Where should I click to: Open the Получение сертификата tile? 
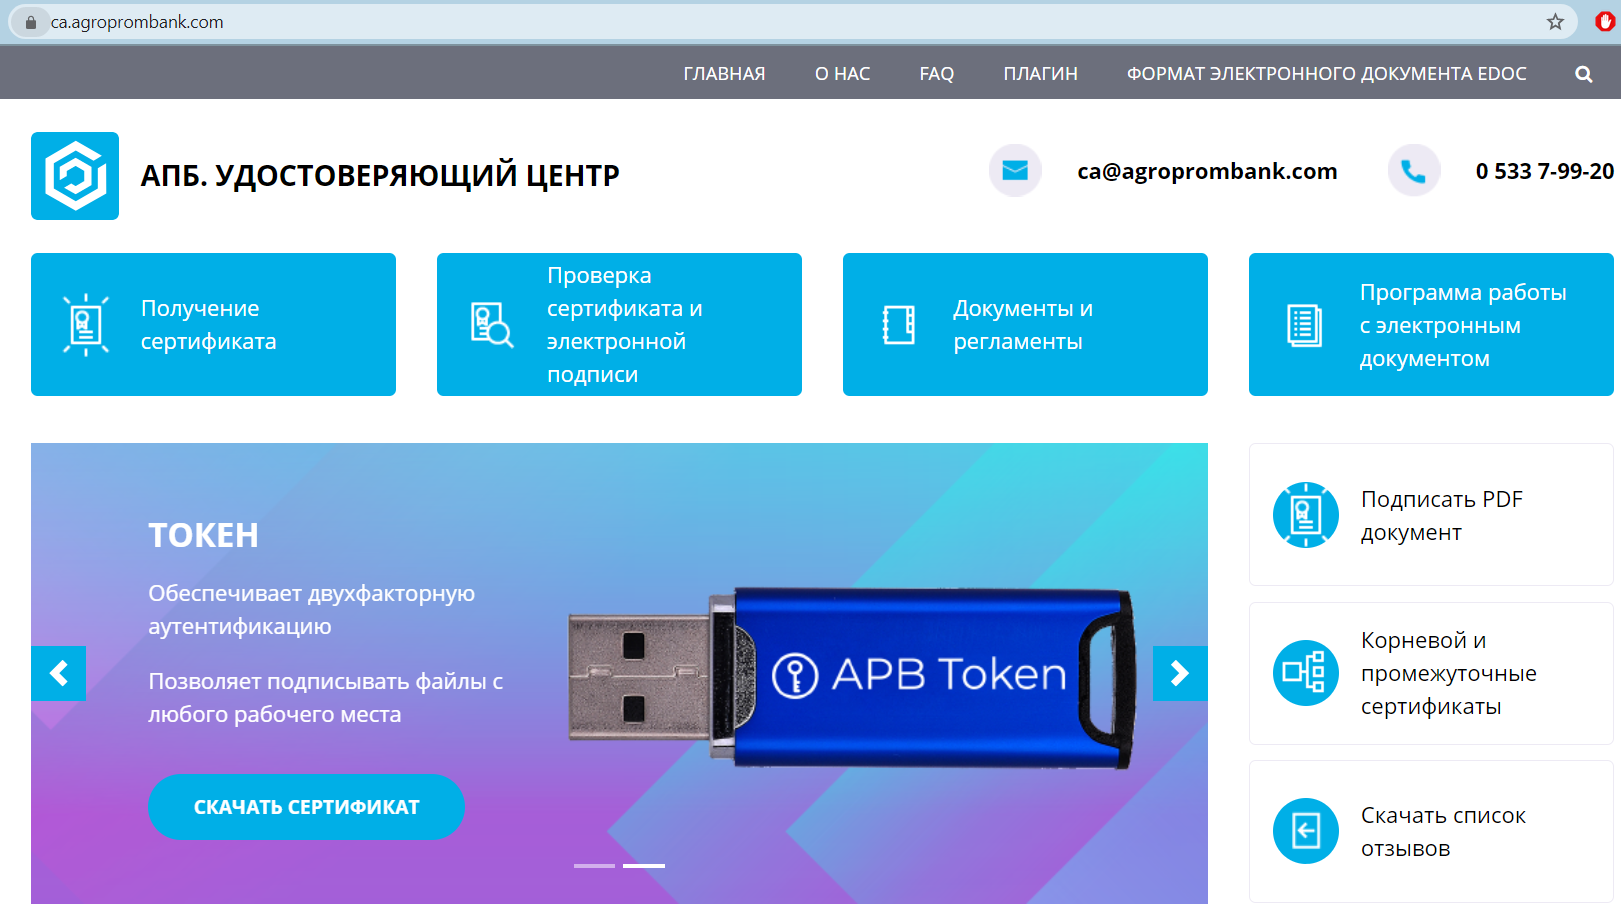213,325
